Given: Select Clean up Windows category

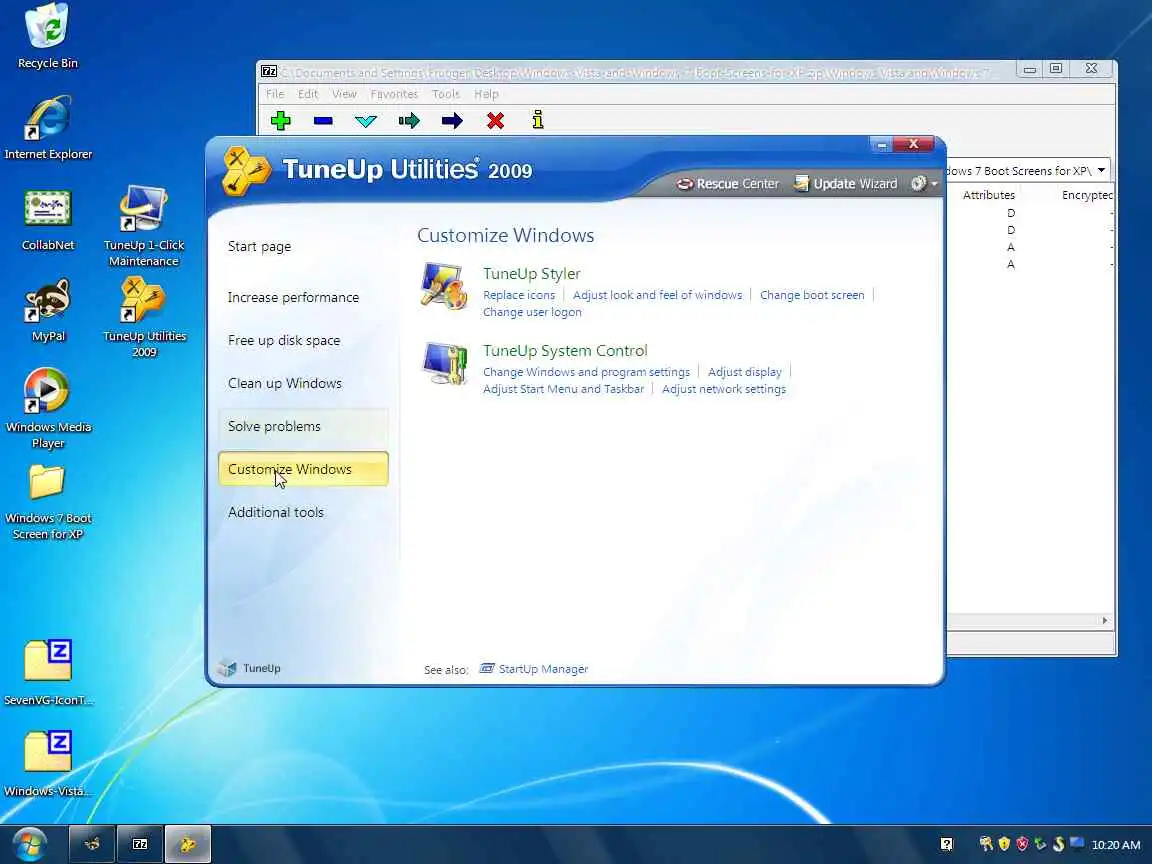Looking at the screenshot, I should point(284,384).
